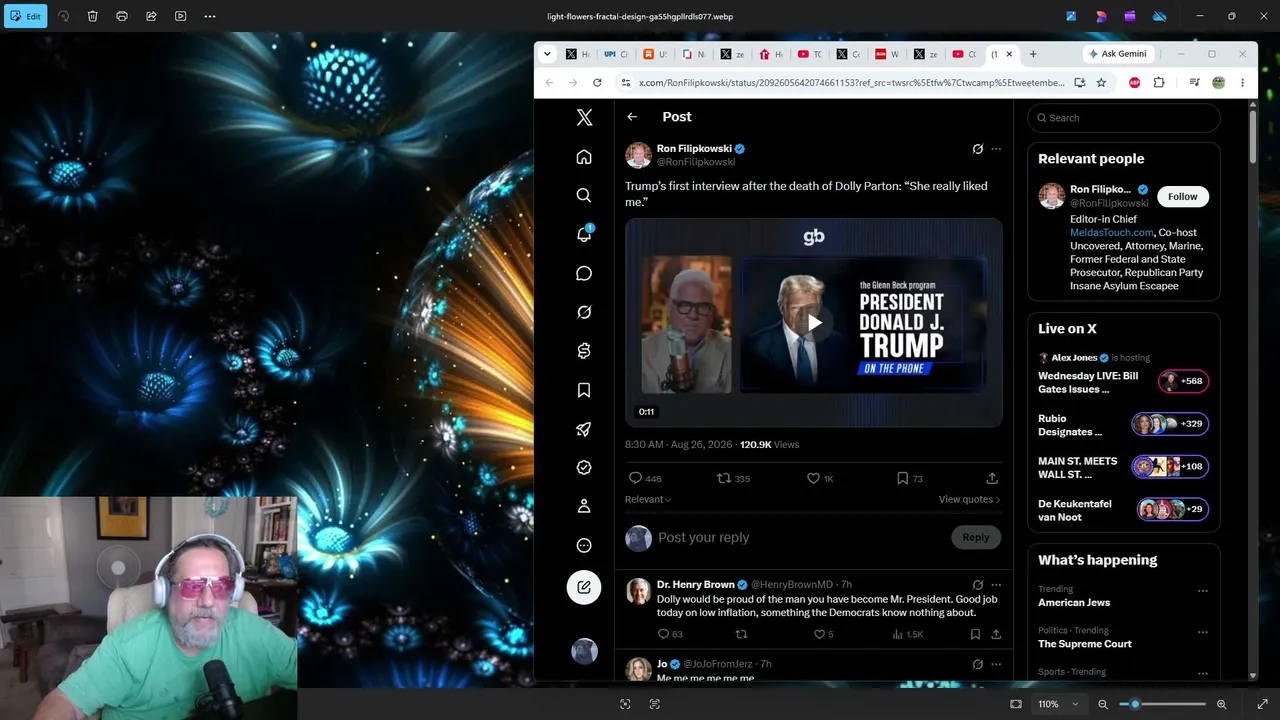This screenshot has width=1280, height=720.
Task: Open more options on Jo's reply
Action: (x=996, y=664)
